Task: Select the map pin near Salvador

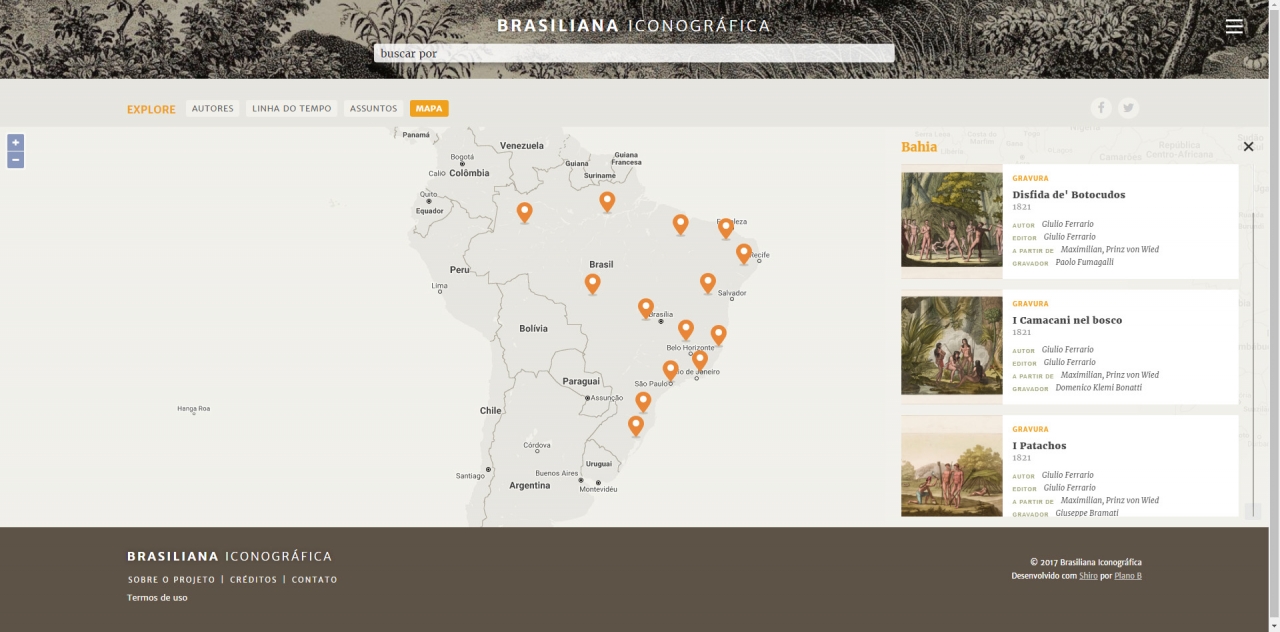Action: 708,282
